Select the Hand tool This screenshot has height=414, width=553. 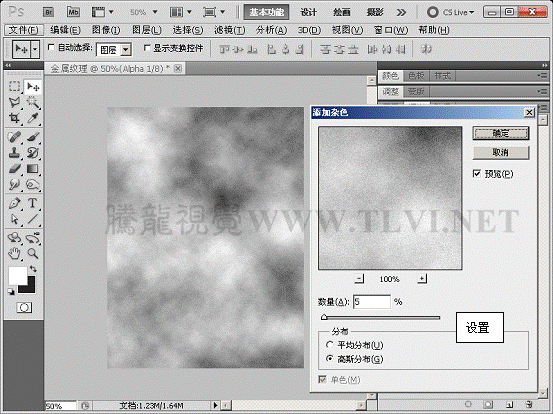click(x=14, y=253)
